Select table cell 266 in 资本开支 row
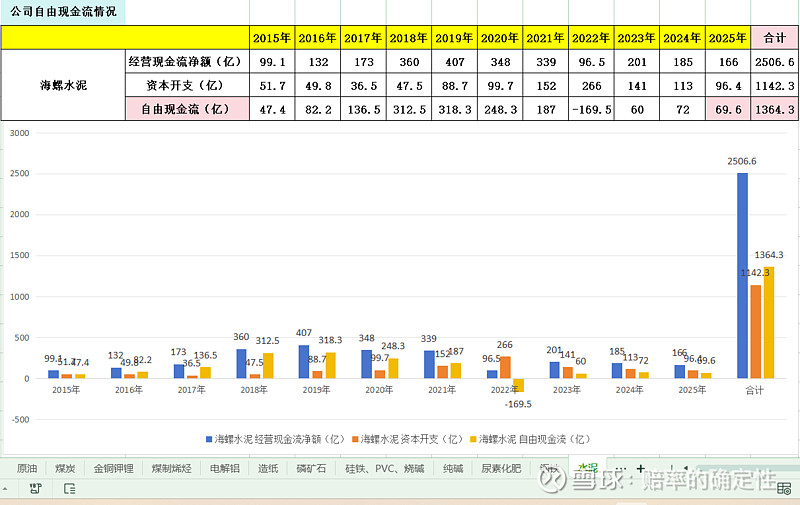800x505 pixels. click(x=591, y=85)
